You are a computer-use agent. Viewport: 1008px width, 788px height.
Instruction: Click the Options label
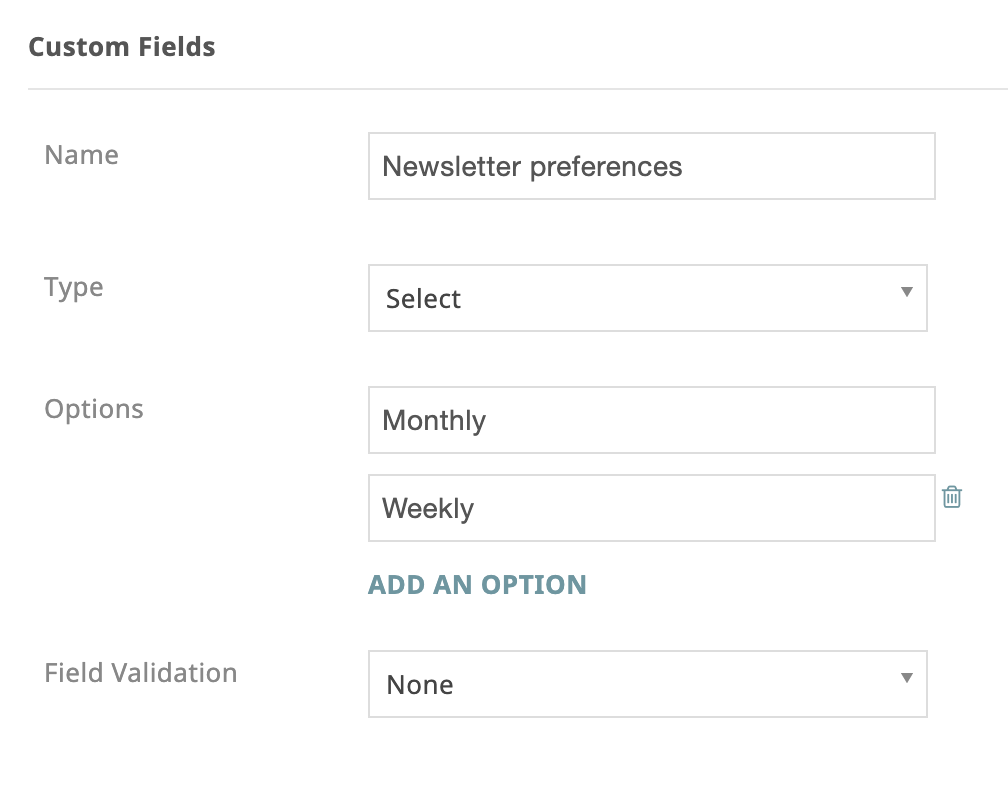[94, 409]
